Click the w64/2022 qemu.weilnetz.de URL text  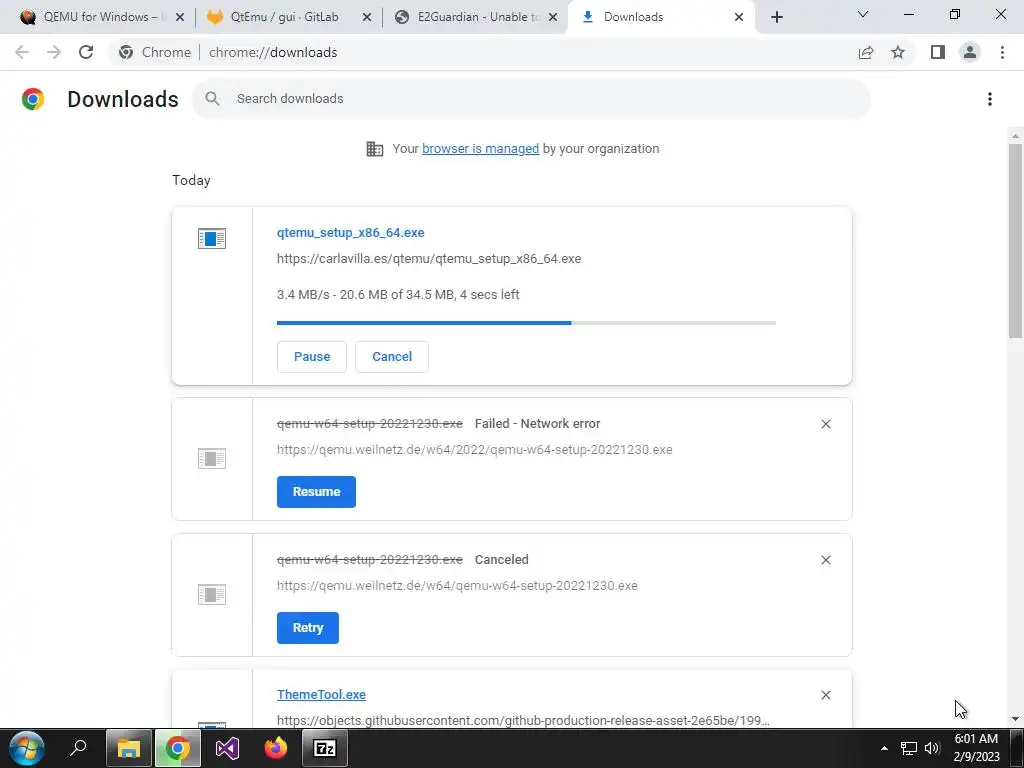pos(475,449)
